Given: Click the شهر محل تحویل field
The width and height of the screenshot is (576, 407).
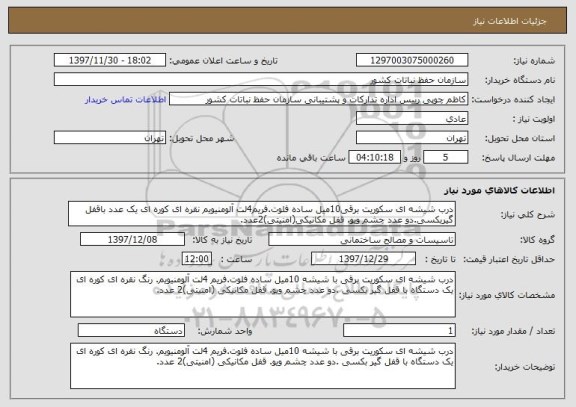Looking at the screenshot, I should tap(110, 138).
